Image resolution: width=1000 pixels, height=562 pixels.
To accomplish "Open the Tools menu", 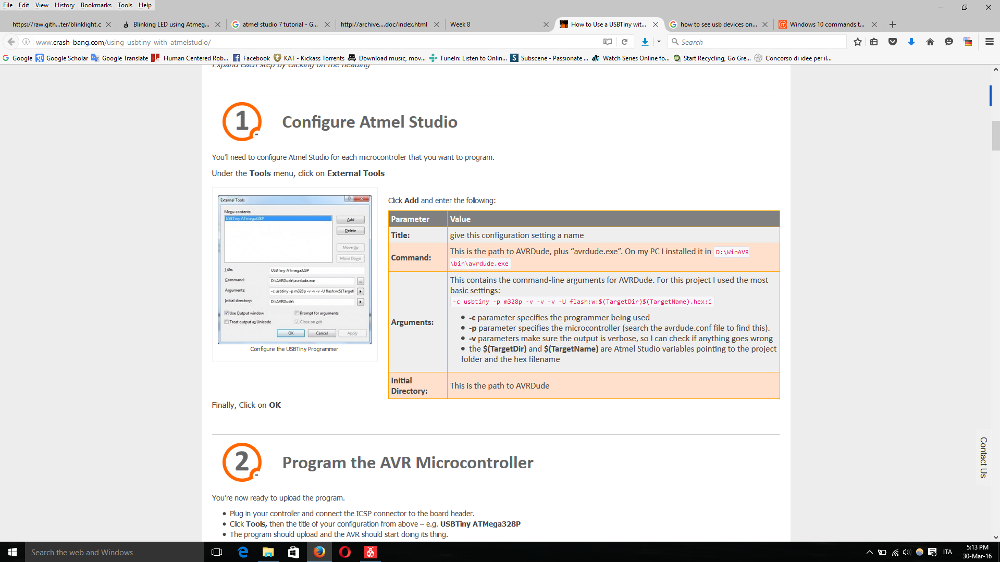I will [125, 4].
